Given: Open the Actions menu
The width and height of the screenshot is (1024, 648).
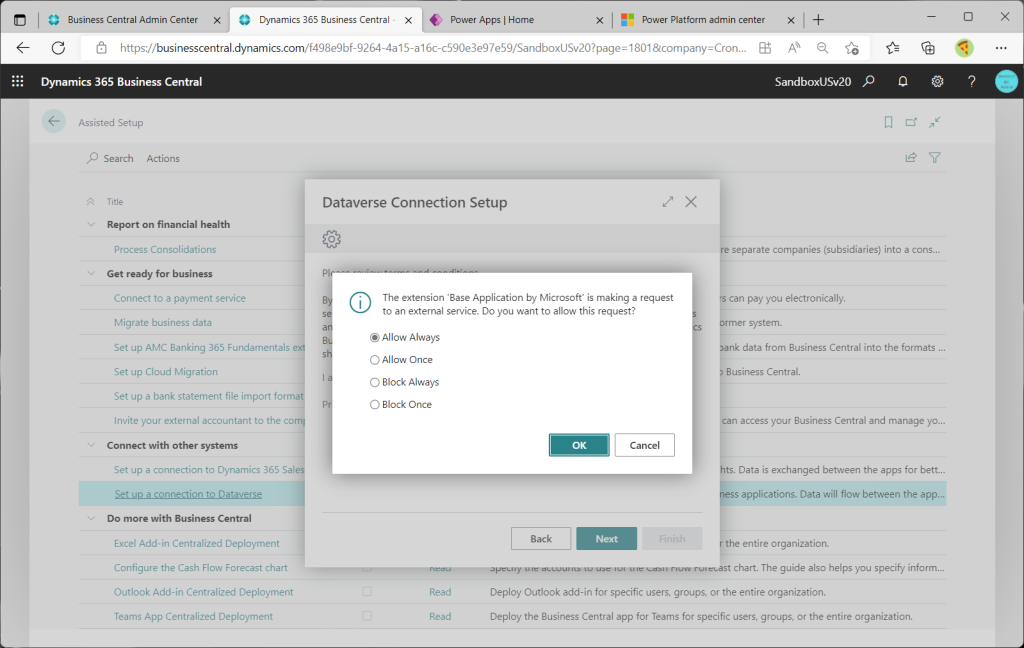Looking at the screenshot, I should [x=163, y=158].
